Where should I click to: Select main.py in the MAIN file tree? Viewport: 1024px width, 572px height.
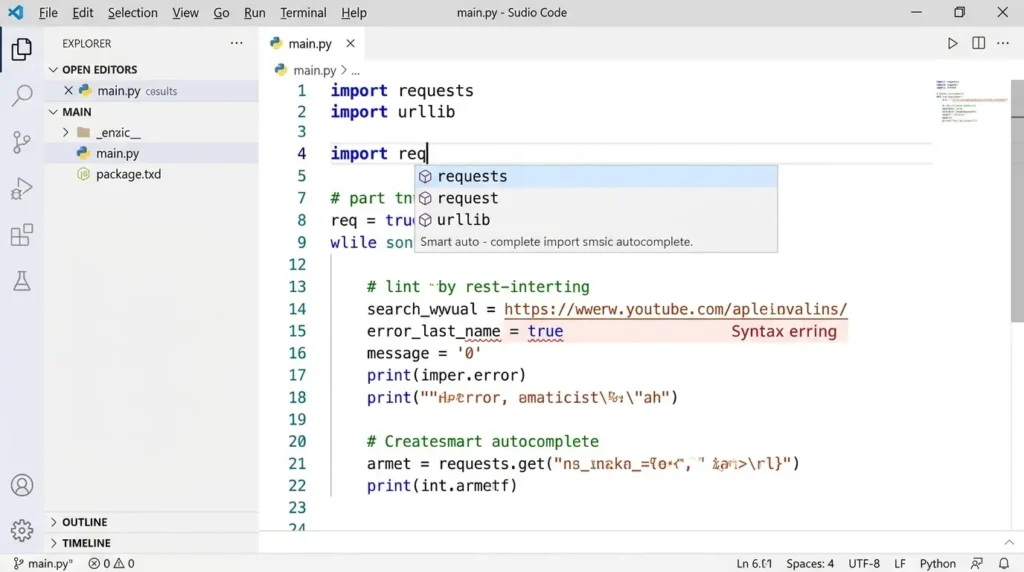point(152,153)
